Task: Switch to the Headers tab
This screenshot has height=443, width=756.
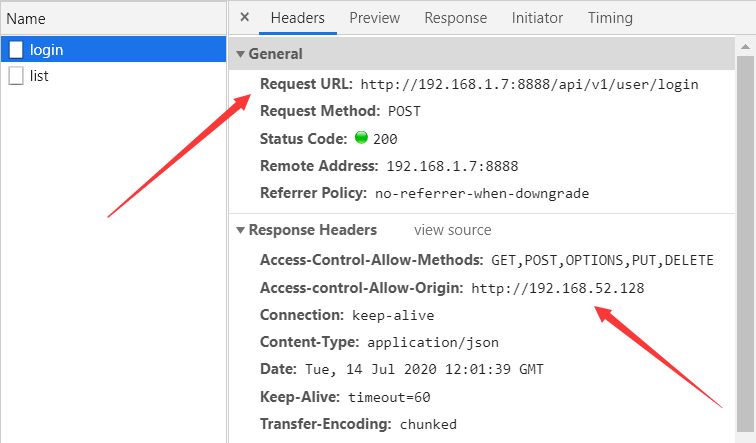Action: click(x=298, y=18)
